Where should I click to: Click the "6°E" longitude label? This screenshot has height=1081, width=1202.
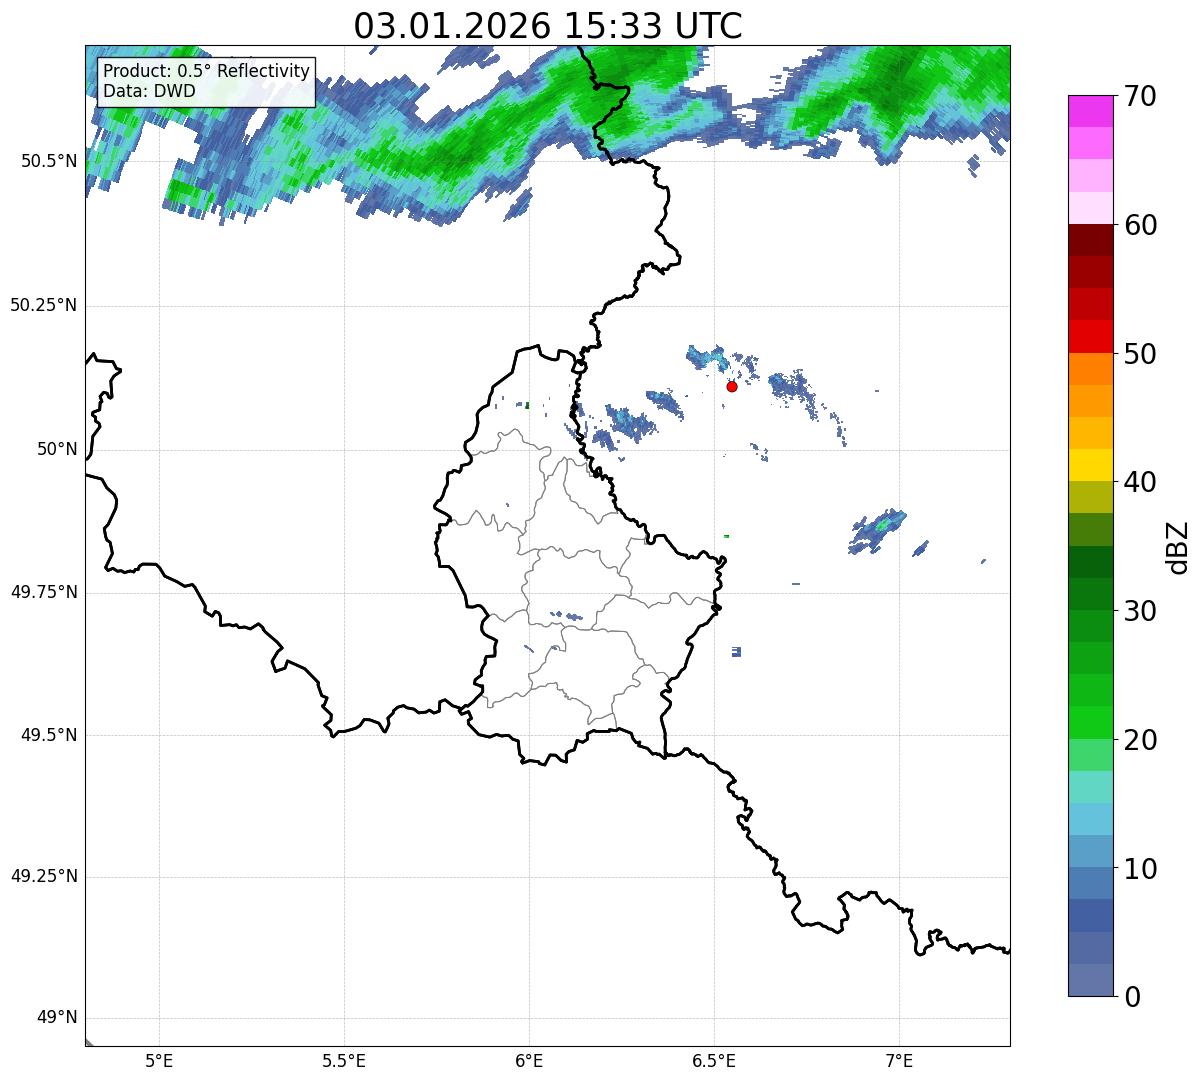tap(529, 1060)
